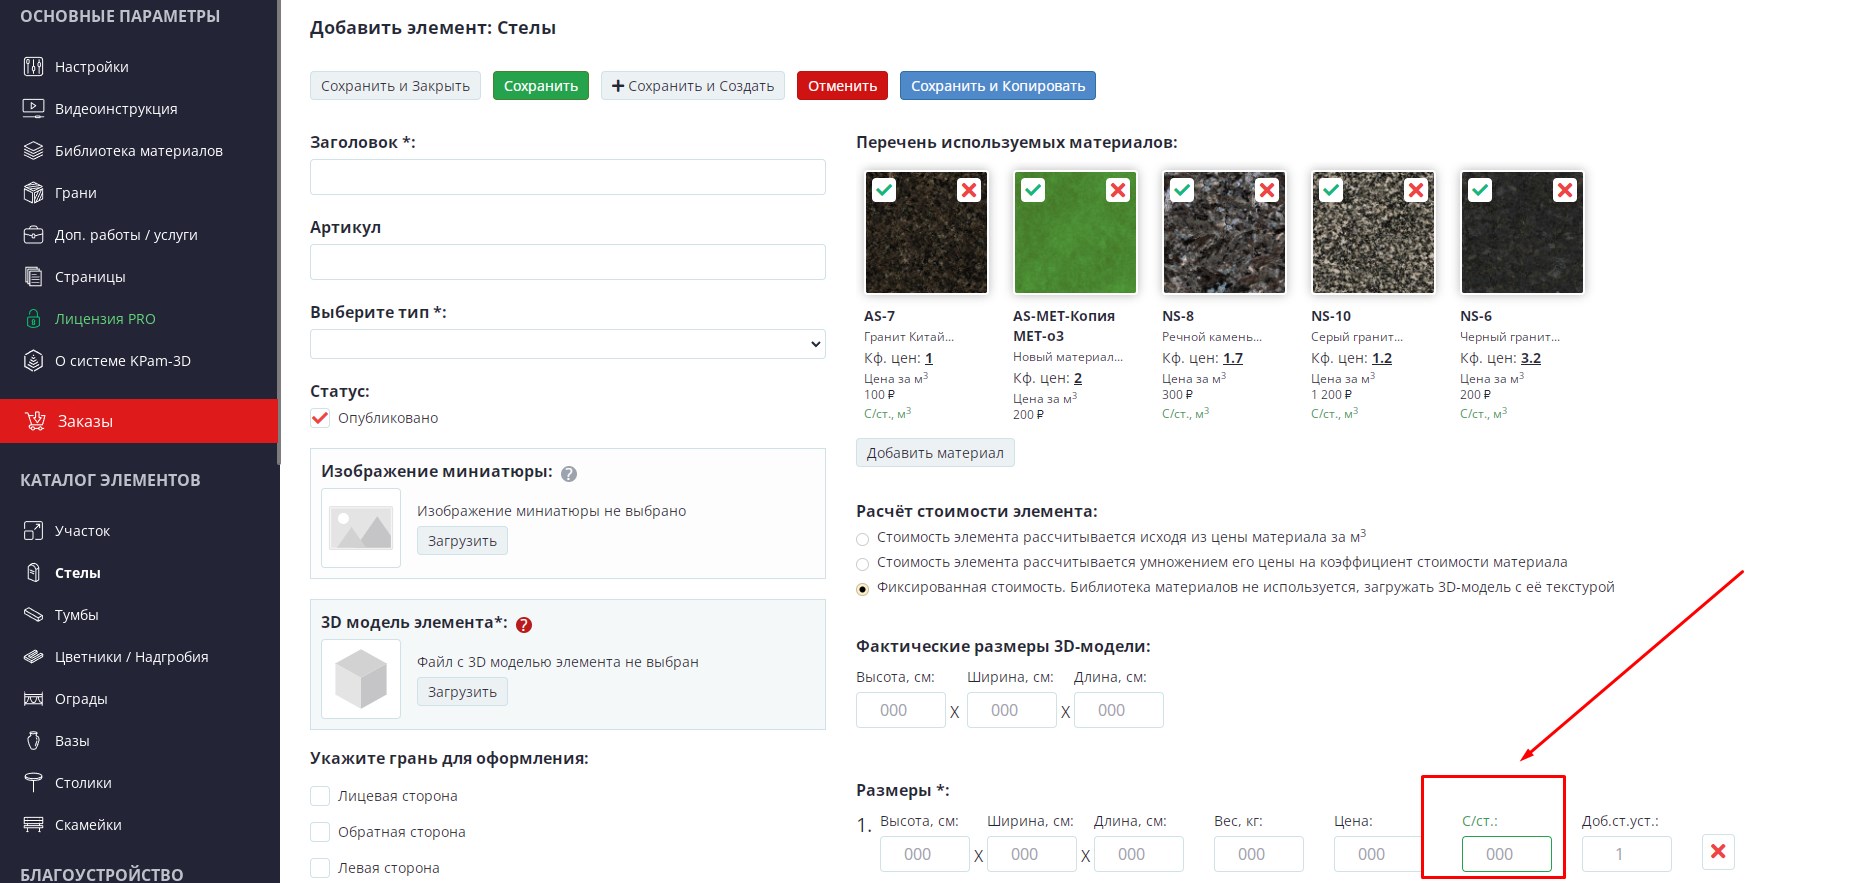Select the green AS-MET-Копия material swatch
This screenshot has height=883, width=1873.
click(1075, 232)
